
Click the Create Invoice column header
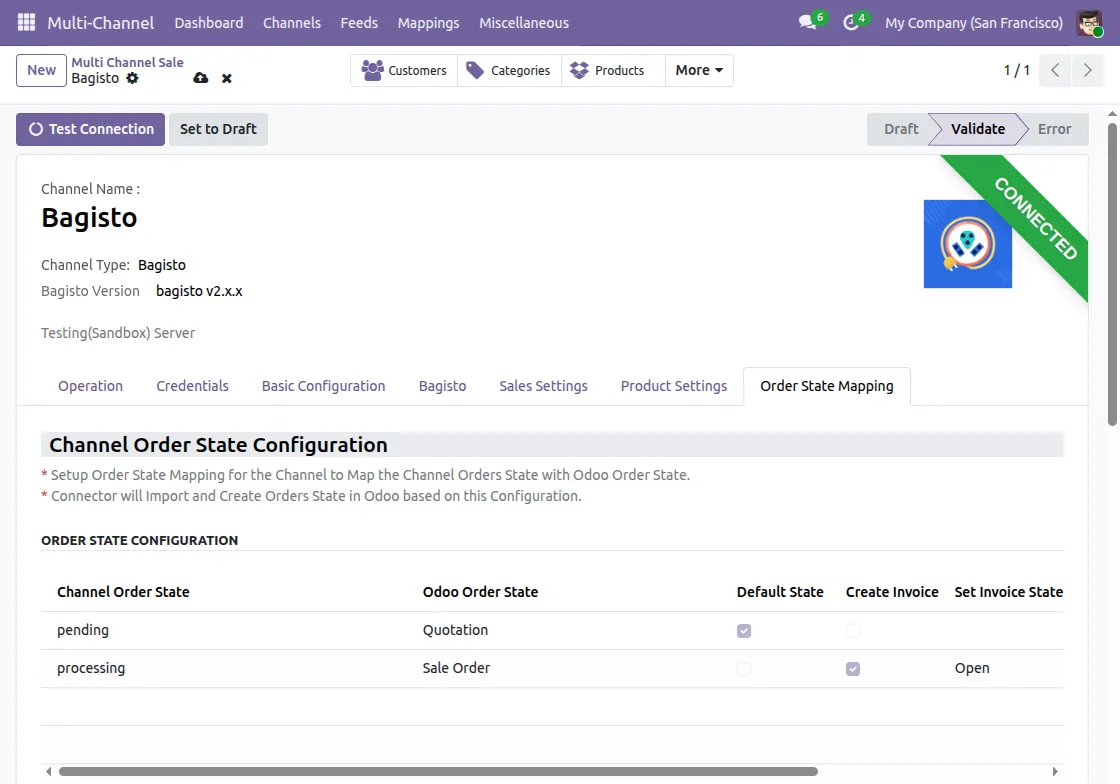tap(891, 592)
